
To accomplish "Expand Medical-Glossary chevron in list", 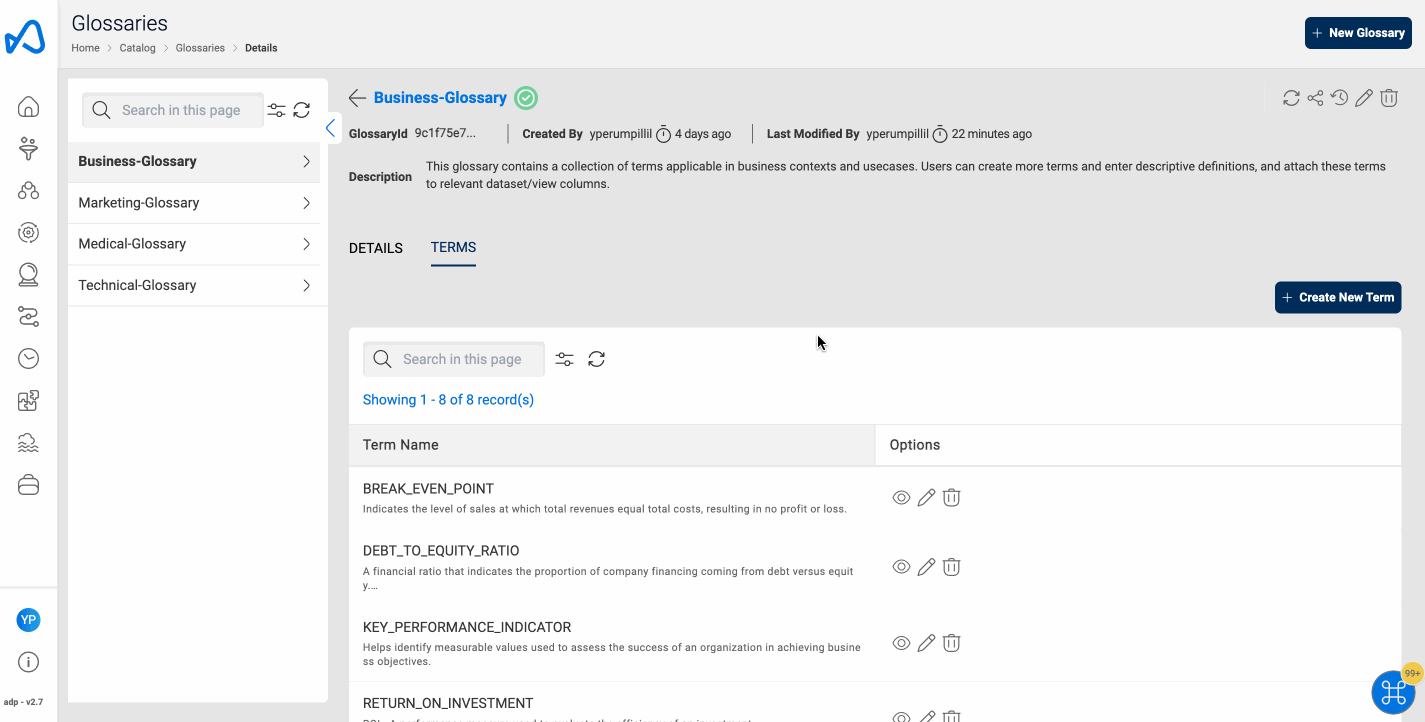I will point(306,244).
